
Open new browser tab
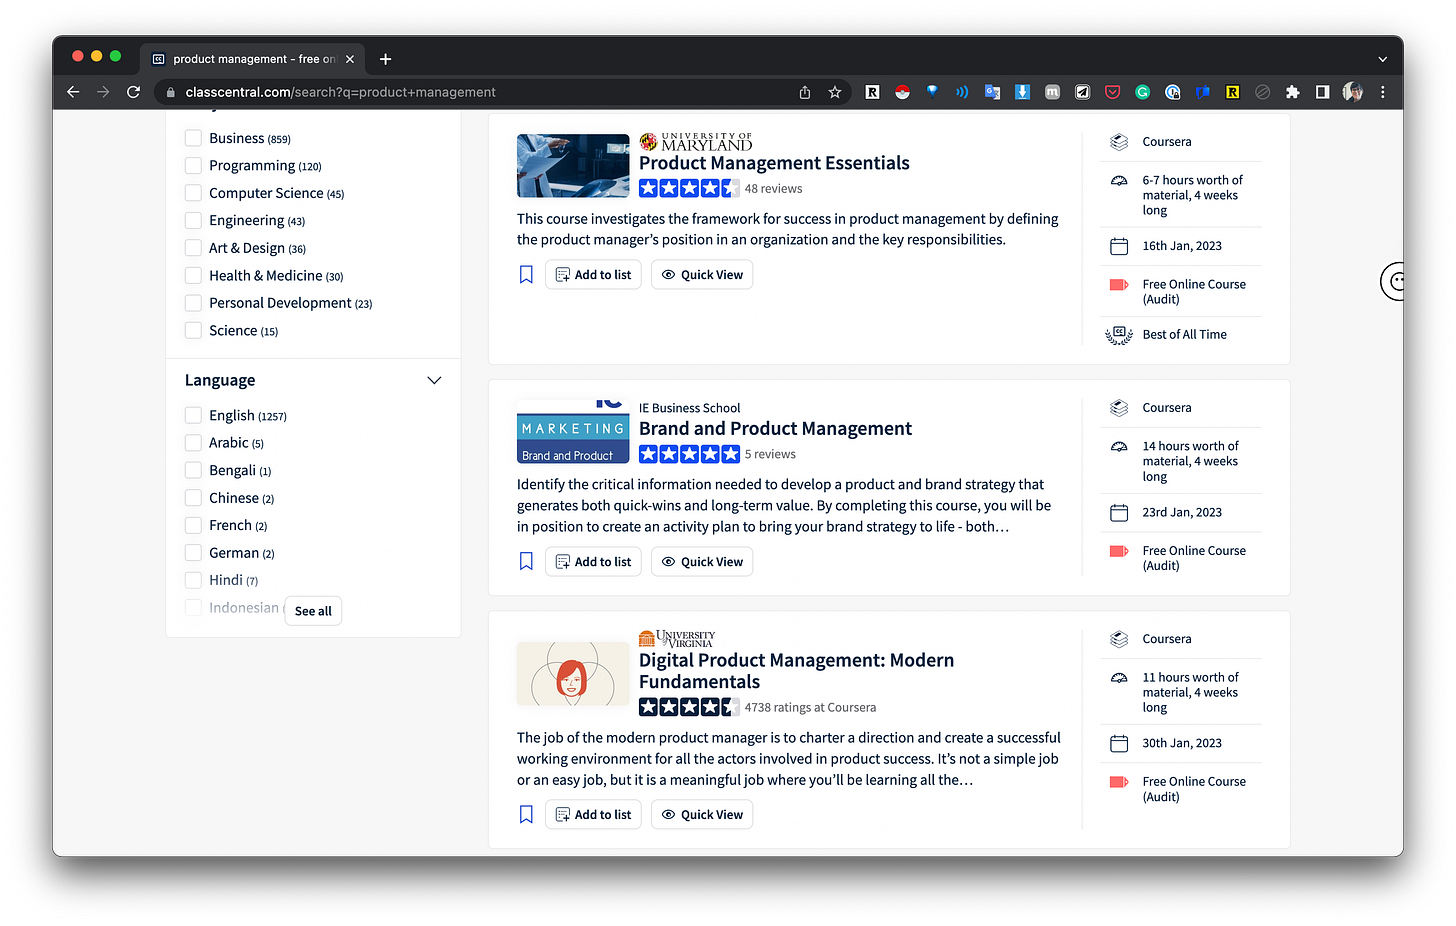[x=385, y=59]
